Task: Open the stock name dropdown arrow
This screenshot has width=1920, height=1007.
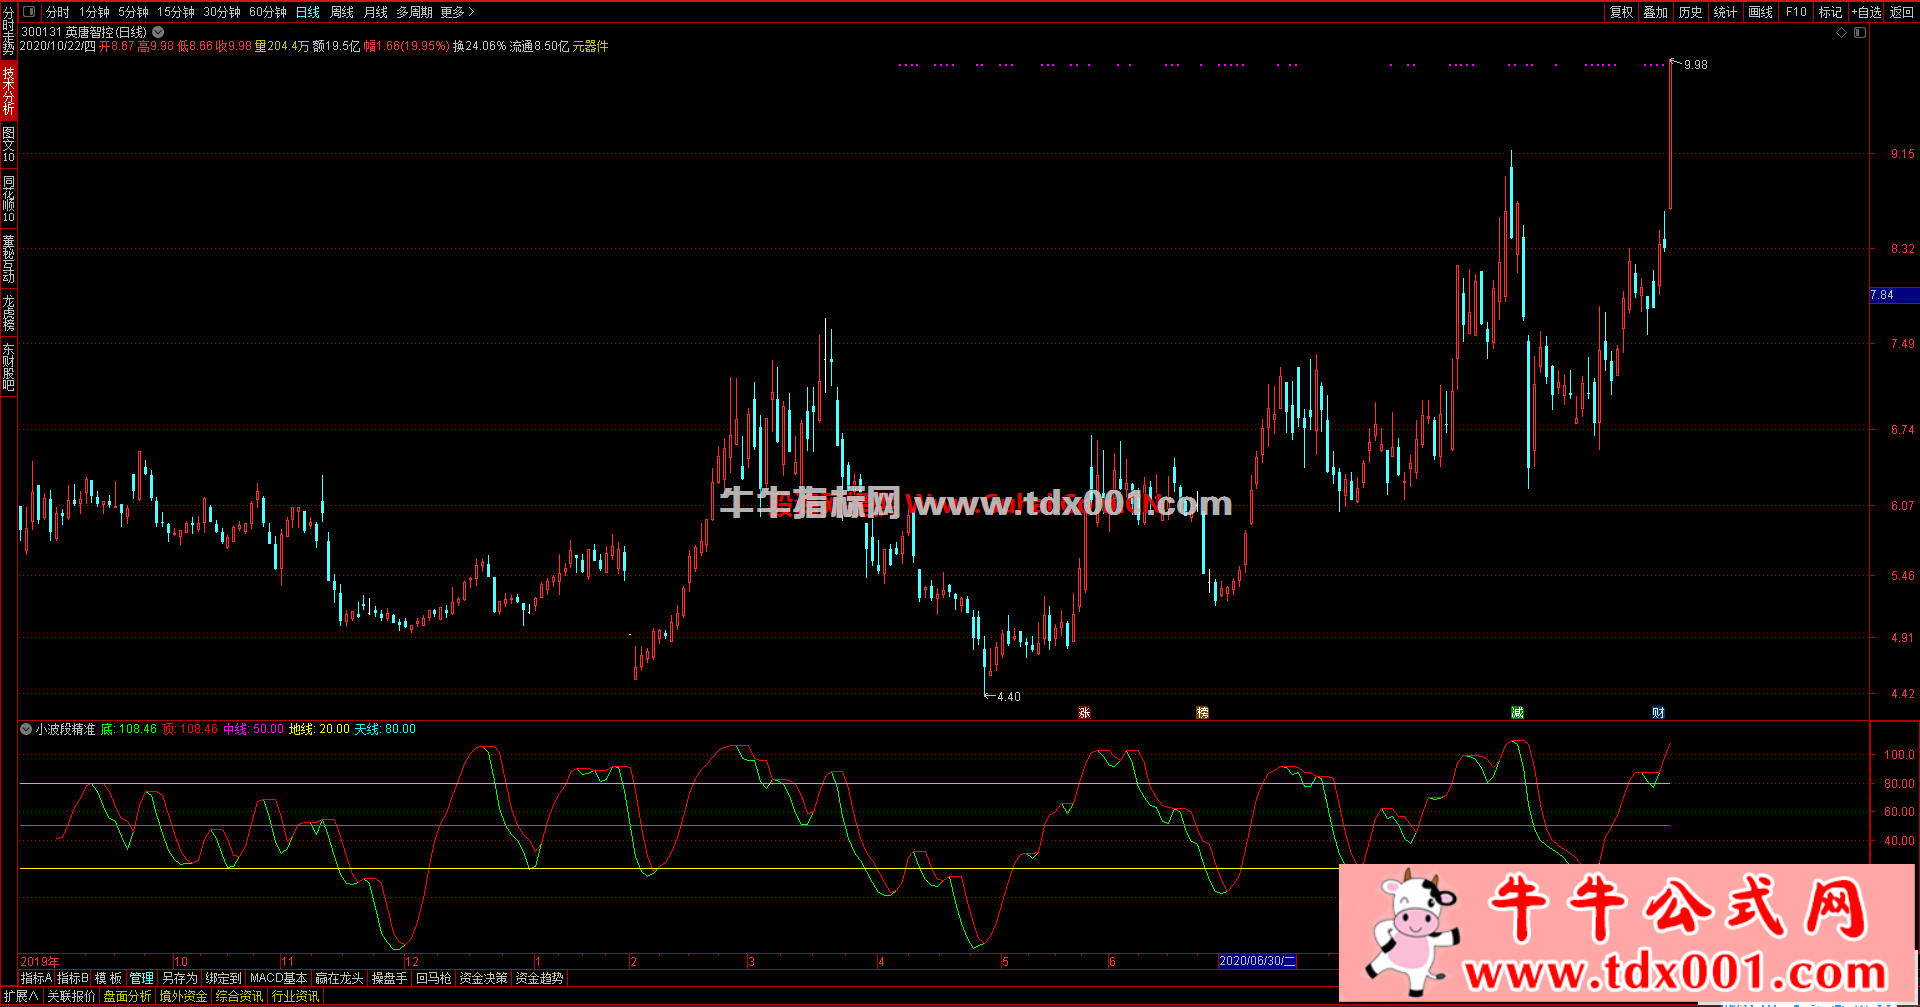Action: pos(158,32)
